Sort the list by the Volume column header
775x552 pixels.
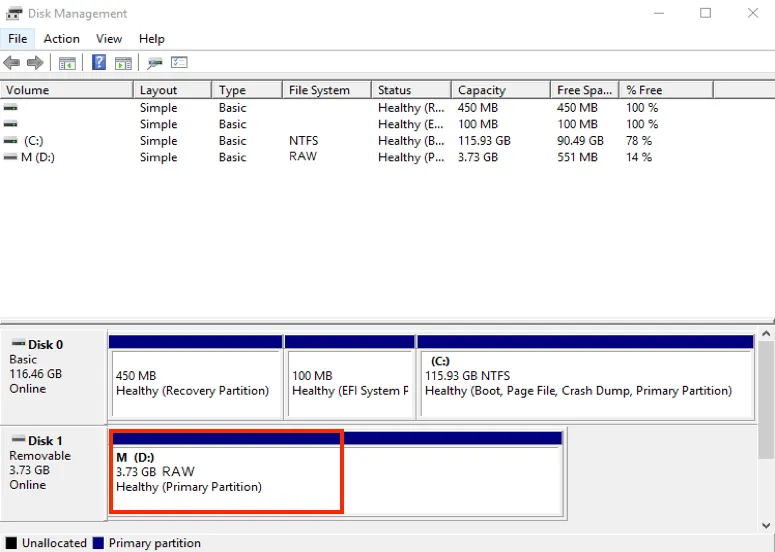[67, 90]
